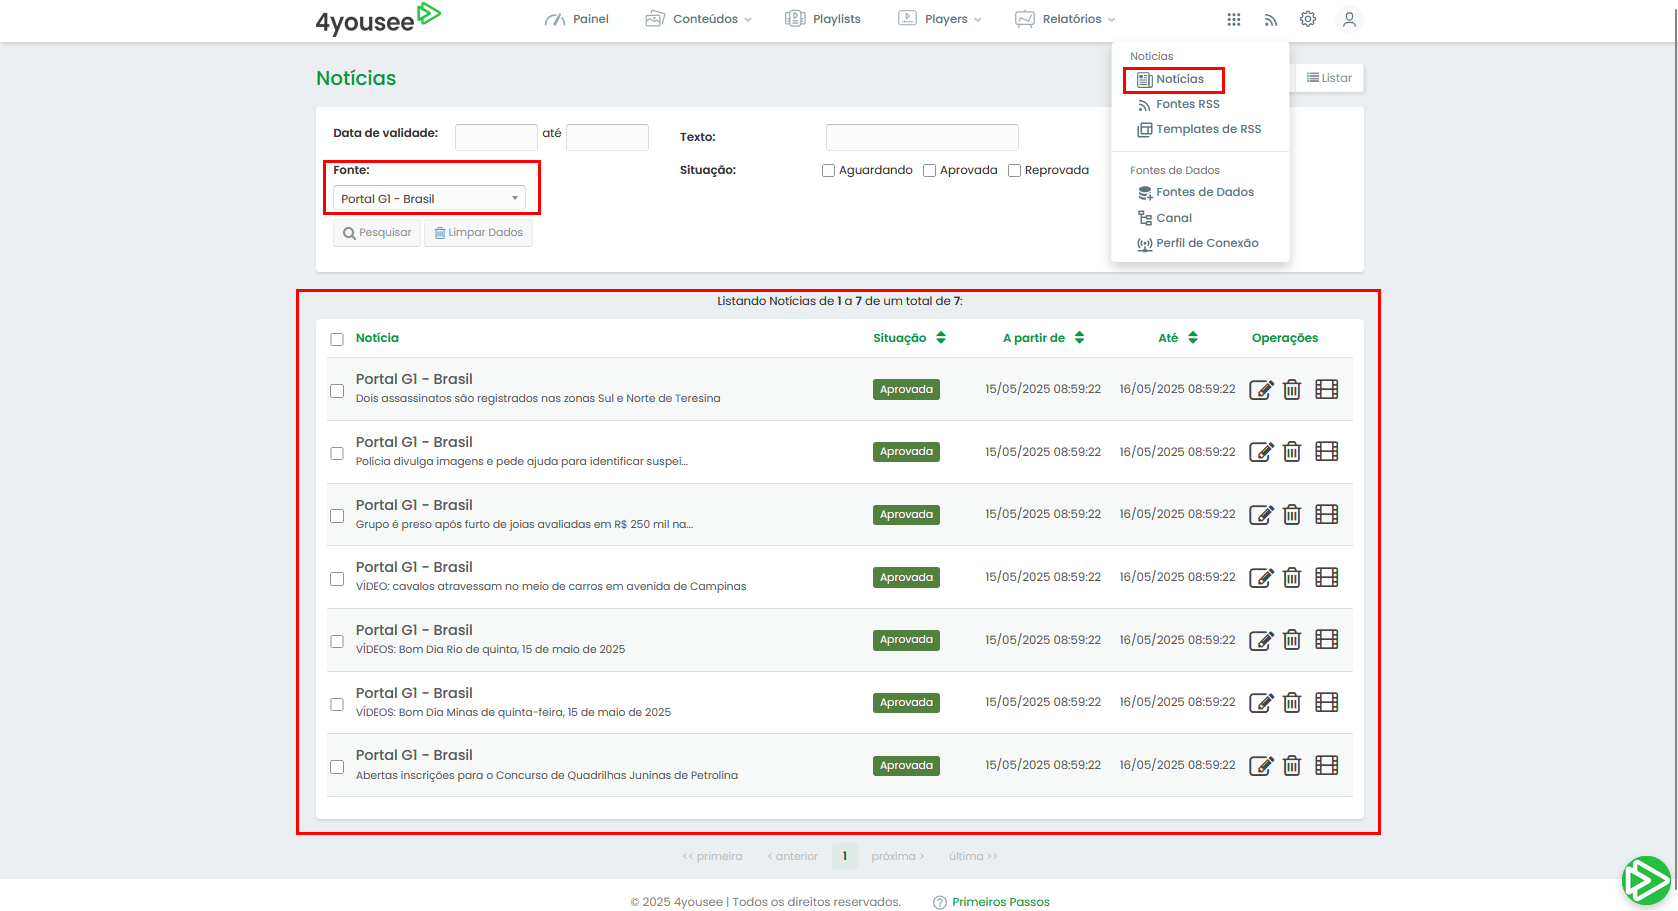Click the próxima pagination link
The image size is (1678, 911).
click(x=897, y=856)
